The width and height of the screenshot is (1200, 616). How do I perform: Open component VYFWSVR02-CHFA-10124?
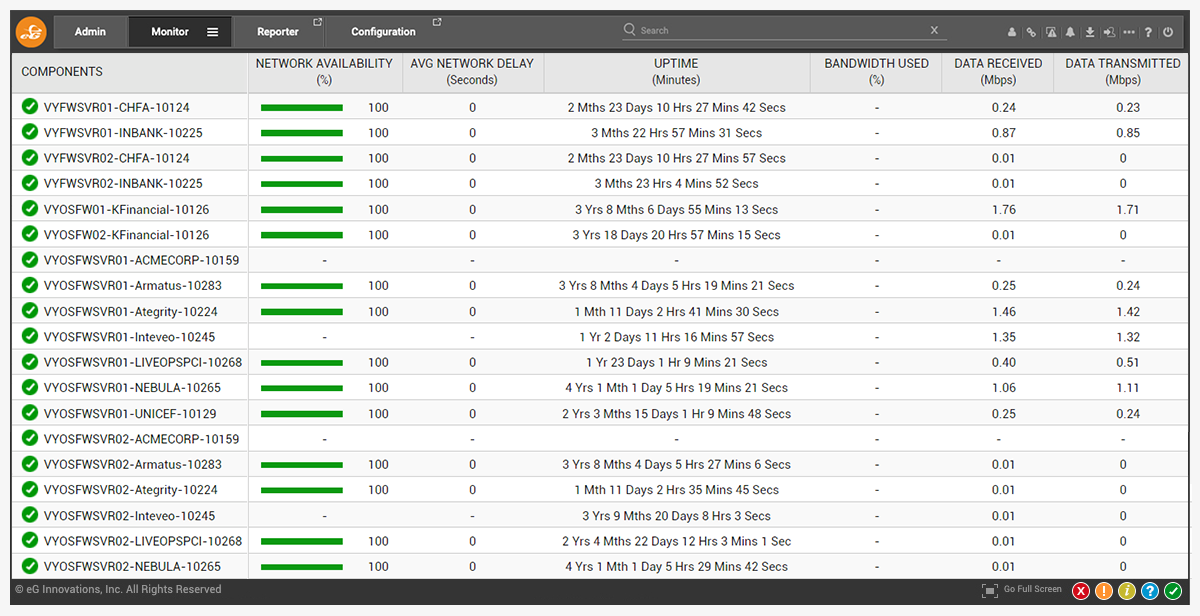pyautogui.click(x=117, y=158)
